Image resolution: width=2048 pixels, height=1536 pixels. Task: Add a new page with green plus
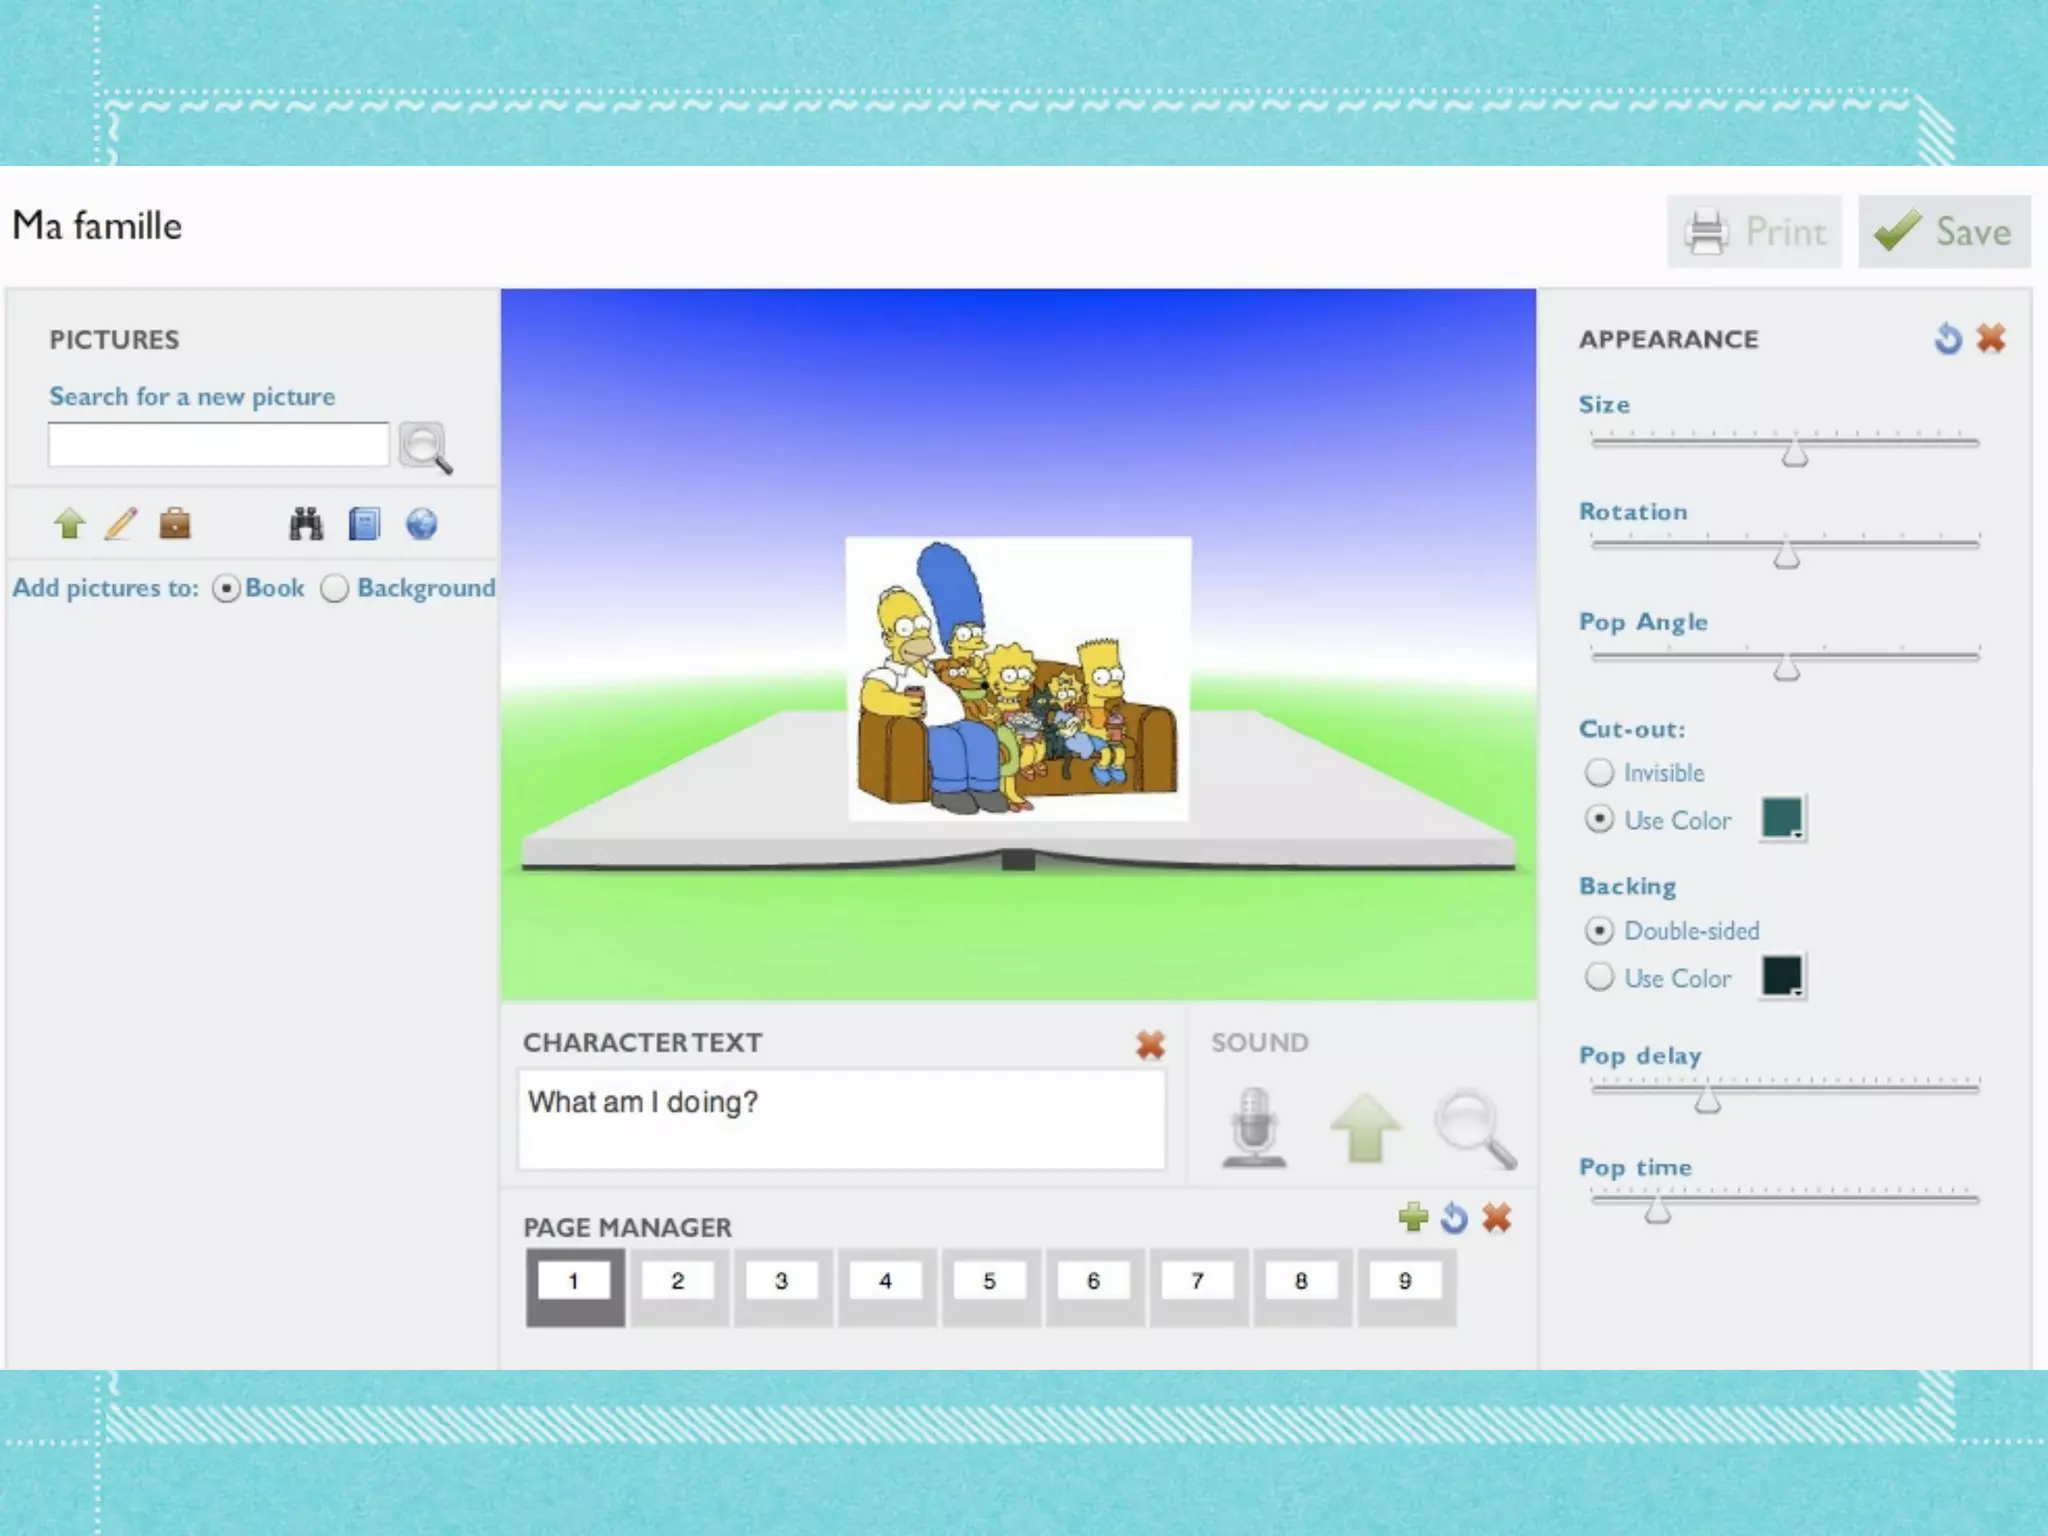click(x=1413, y=1217)
